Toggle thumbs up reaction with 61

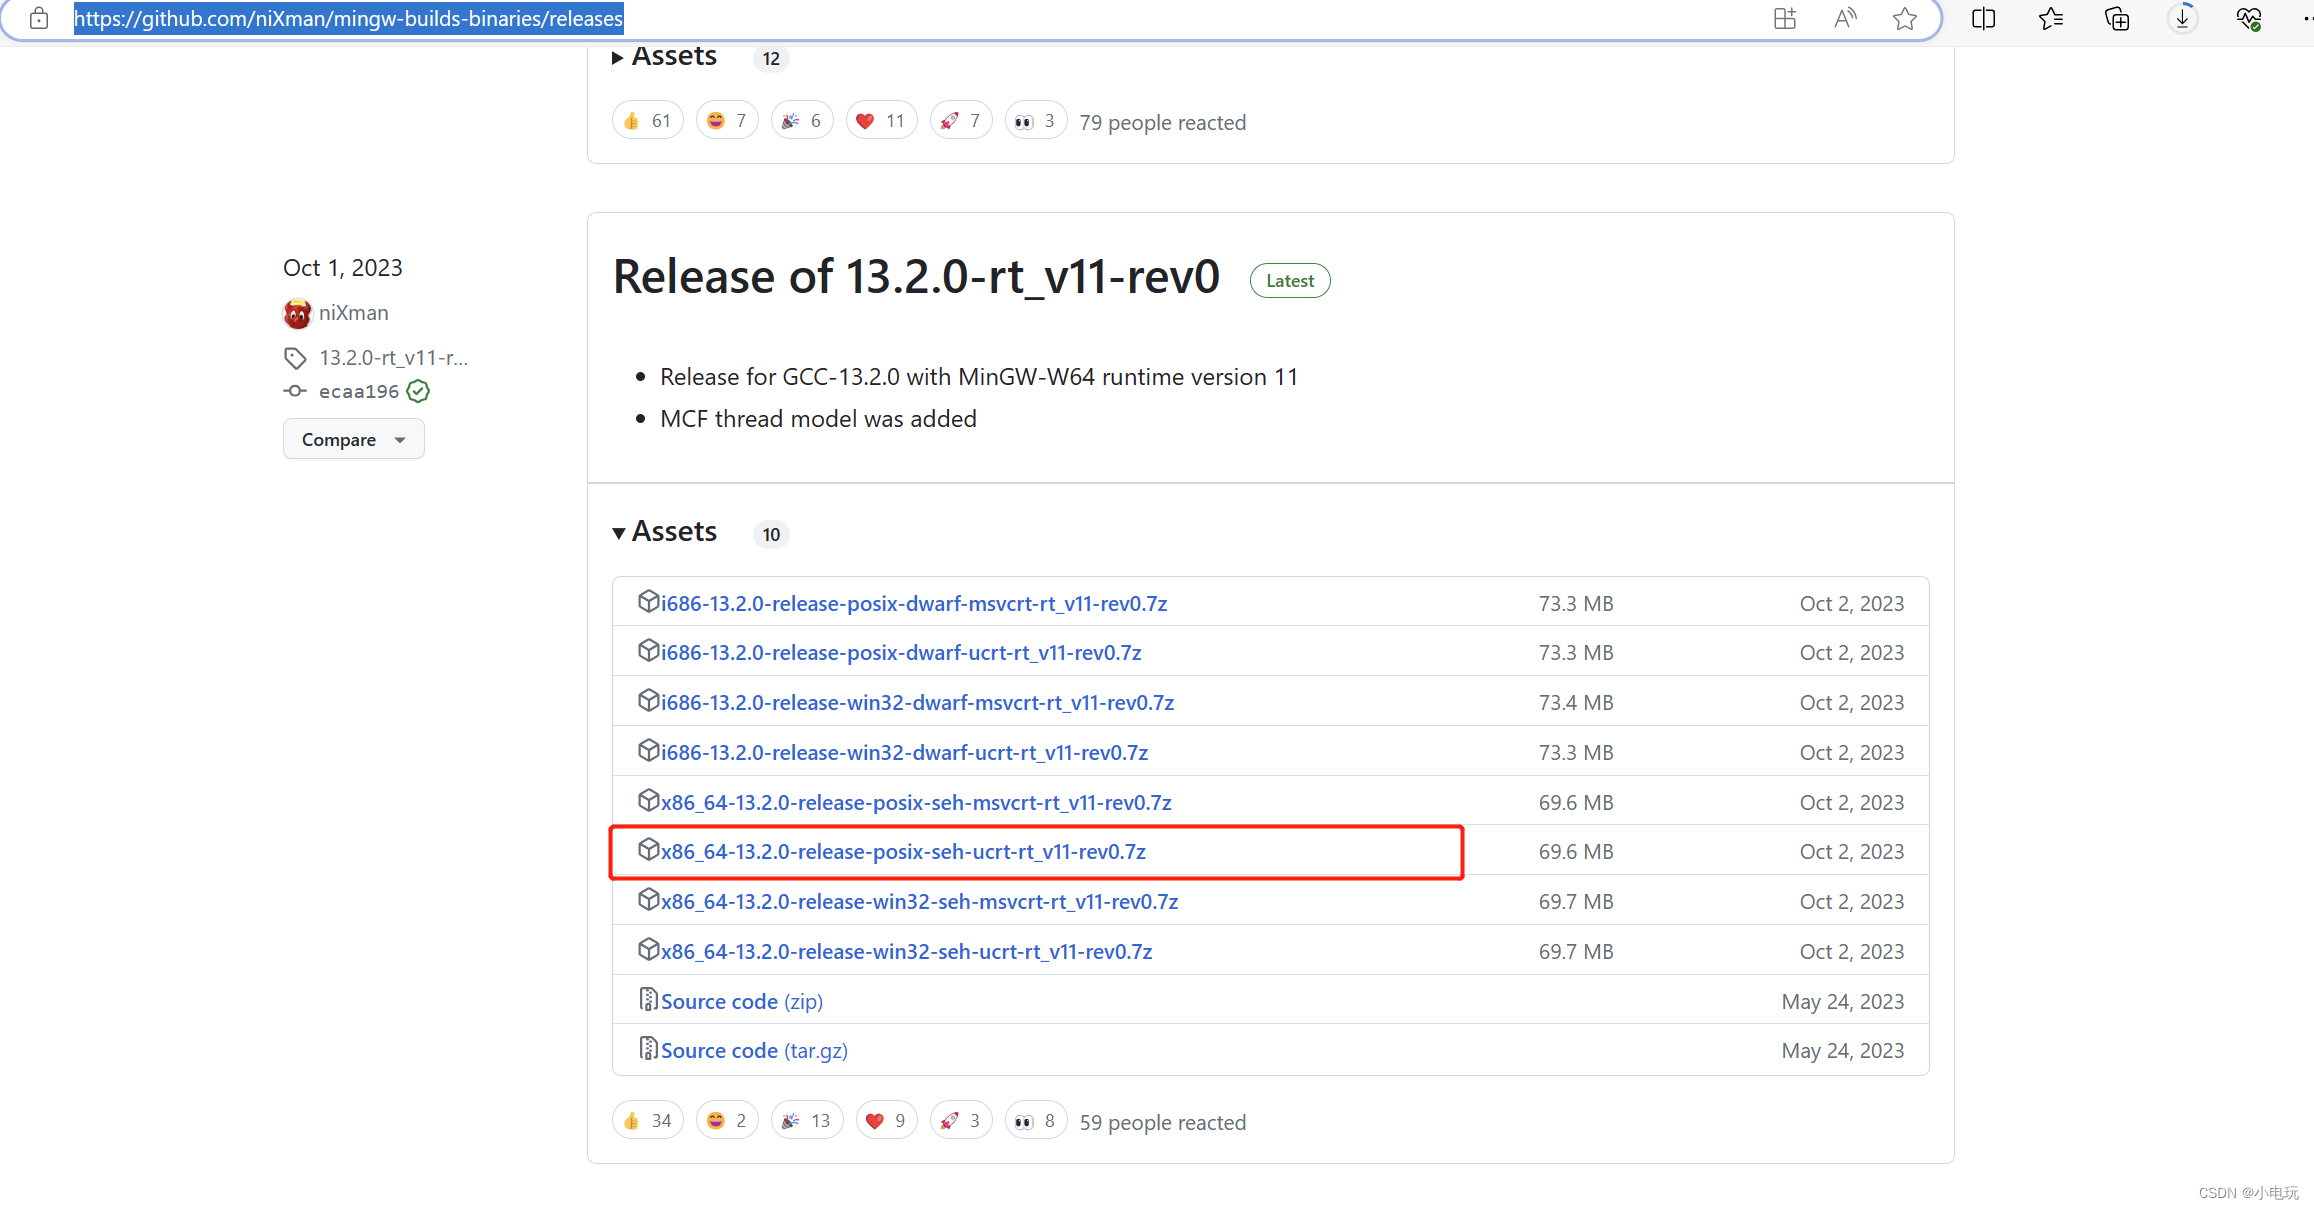point(648,121)
